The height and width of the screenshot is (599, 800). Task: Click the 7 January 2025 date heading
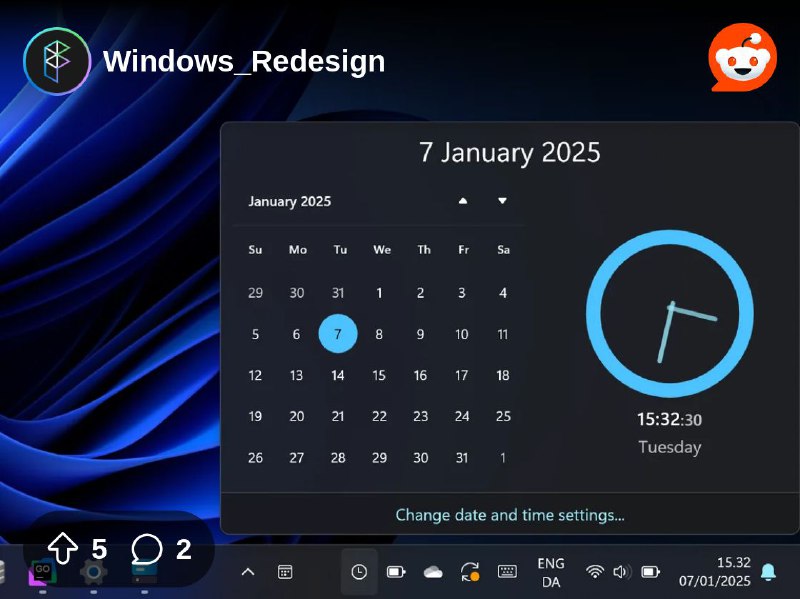point(510,153)
